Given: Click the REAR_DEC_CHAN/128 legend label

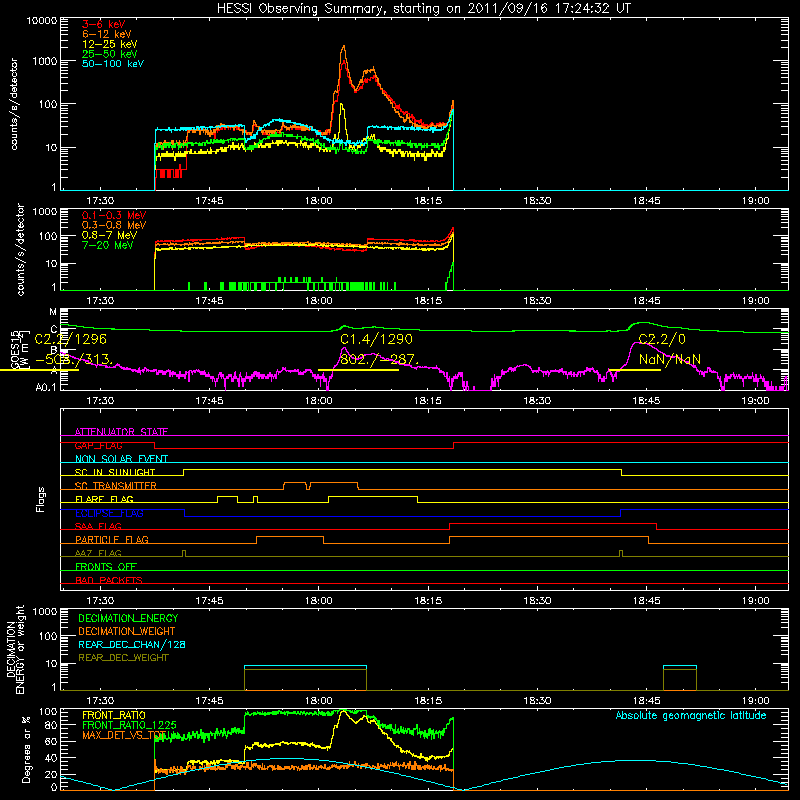Looking at the screenshot, I should 132,644.
